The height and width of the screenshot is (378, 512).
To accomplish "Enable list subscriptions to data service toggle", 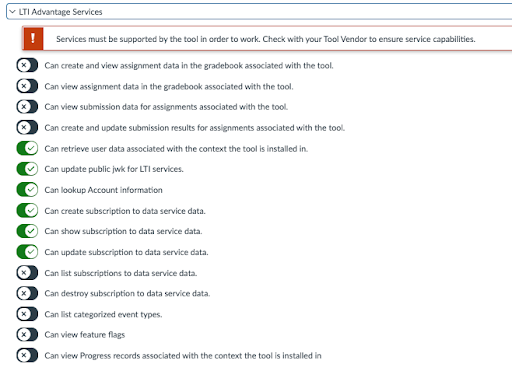I will pos(27,273).
